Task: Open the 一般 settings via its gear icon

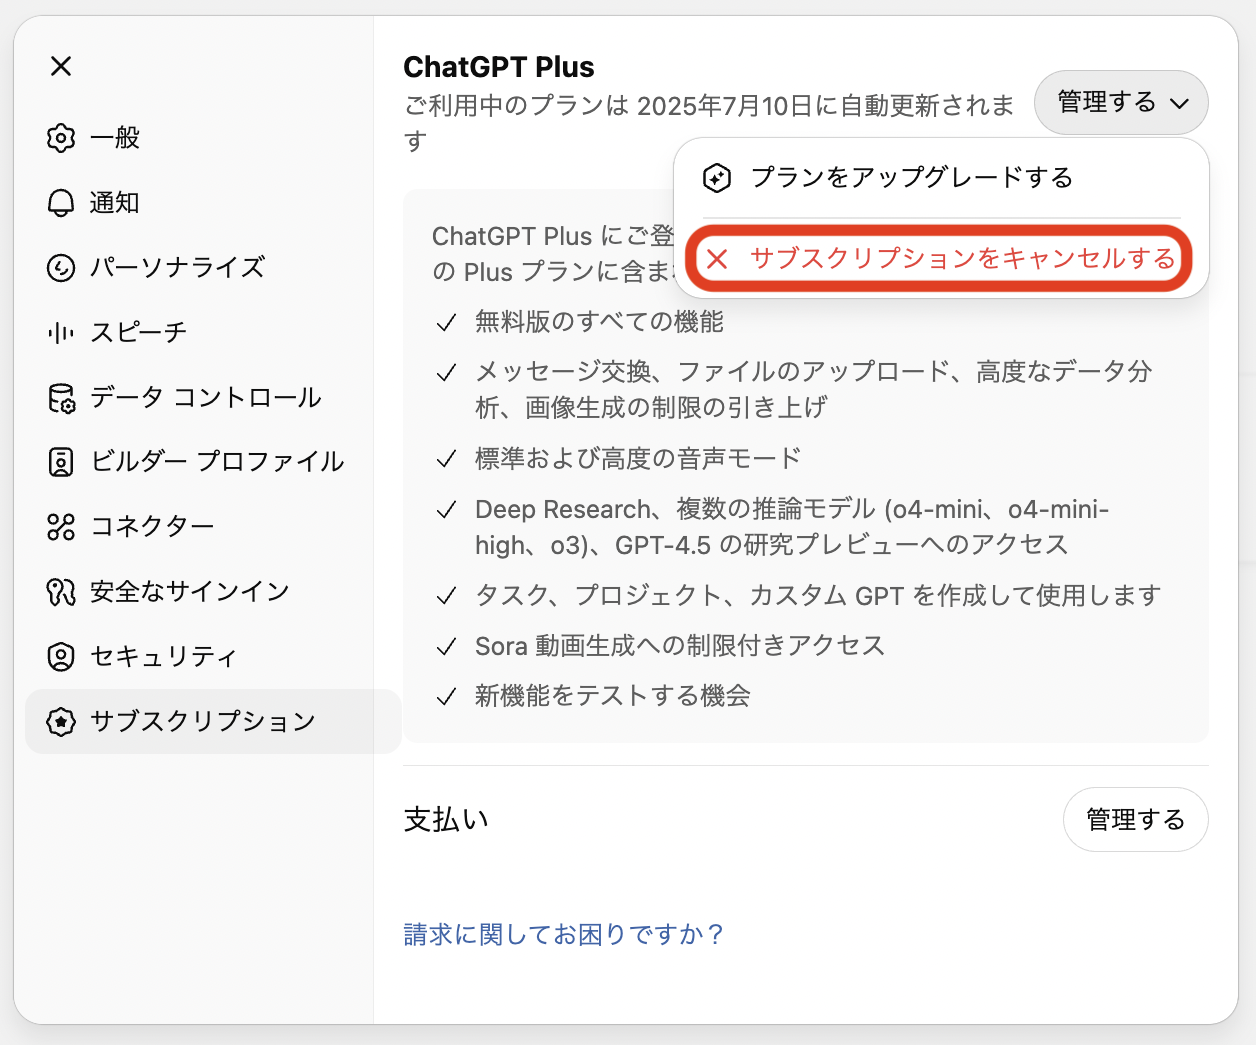Action: tap(61, 138)
